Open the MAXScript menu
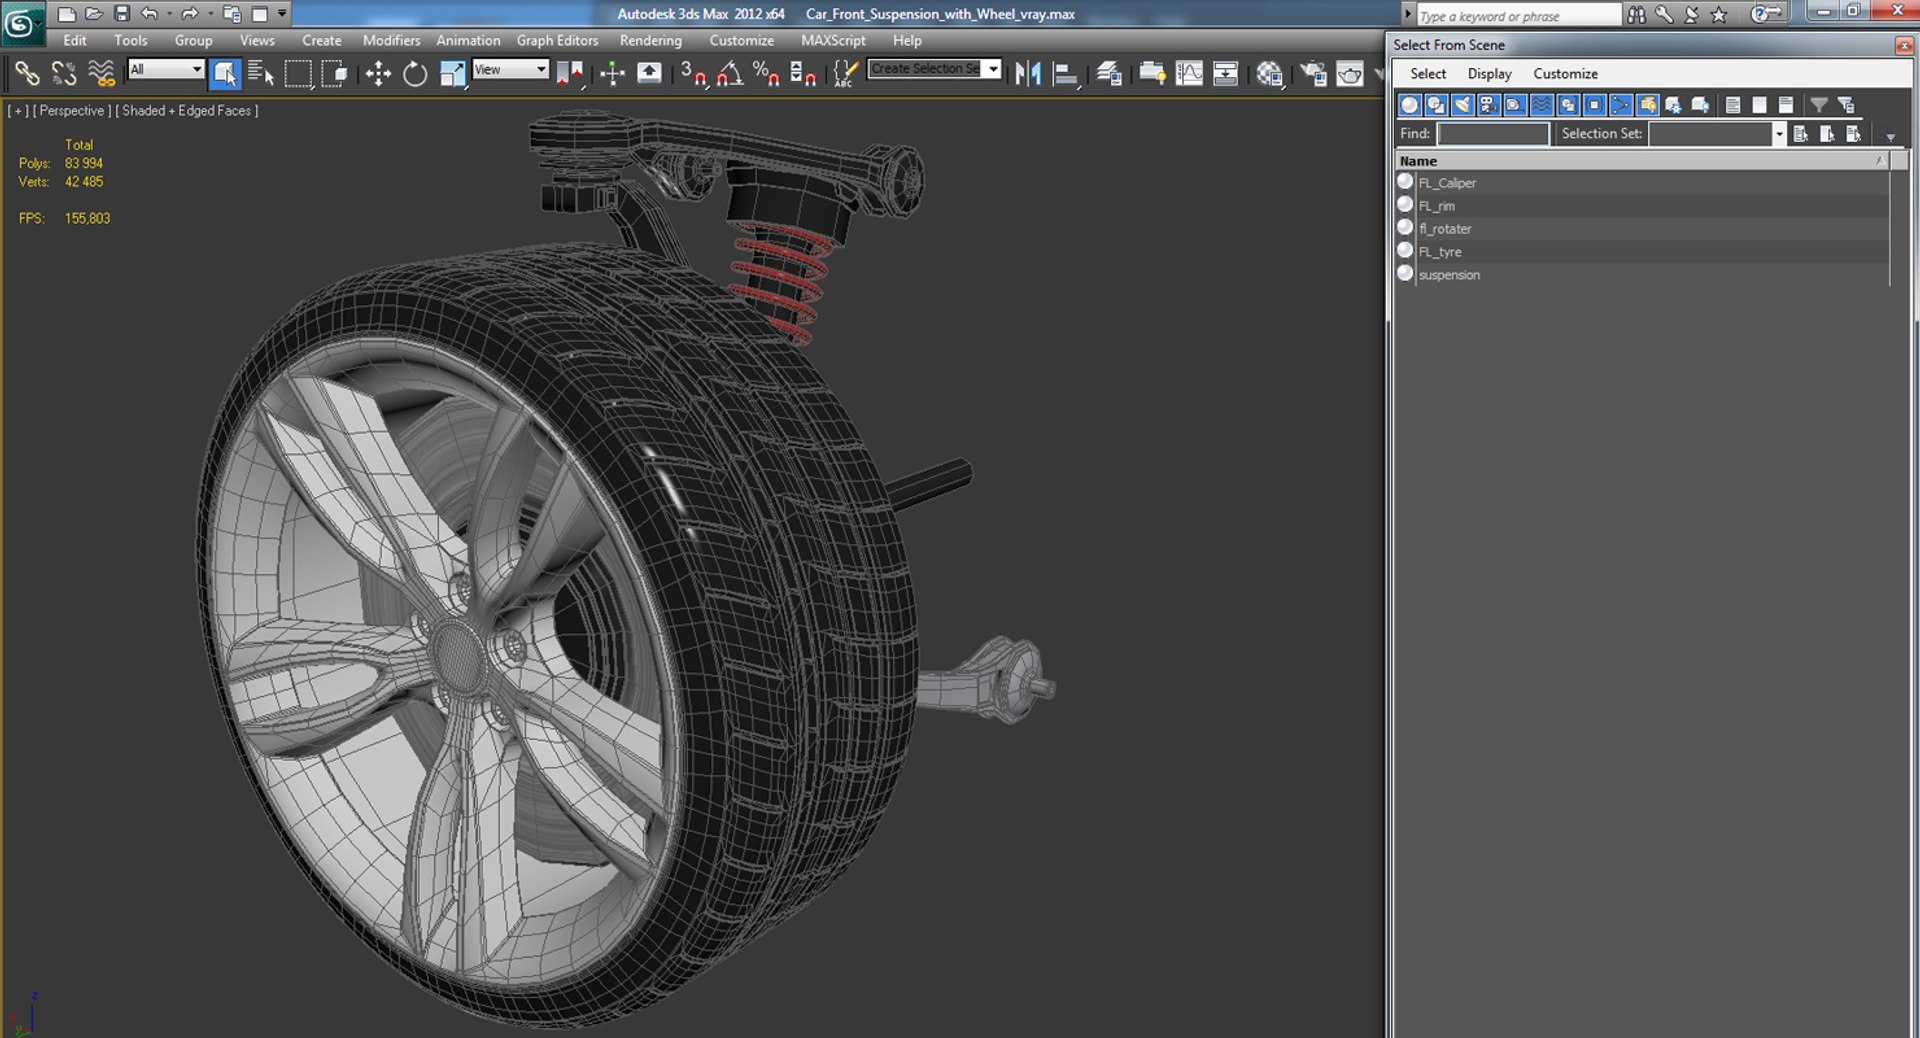Viewport: 1920px width, 1038px height. pyautogui.click(x=833, y=41)
